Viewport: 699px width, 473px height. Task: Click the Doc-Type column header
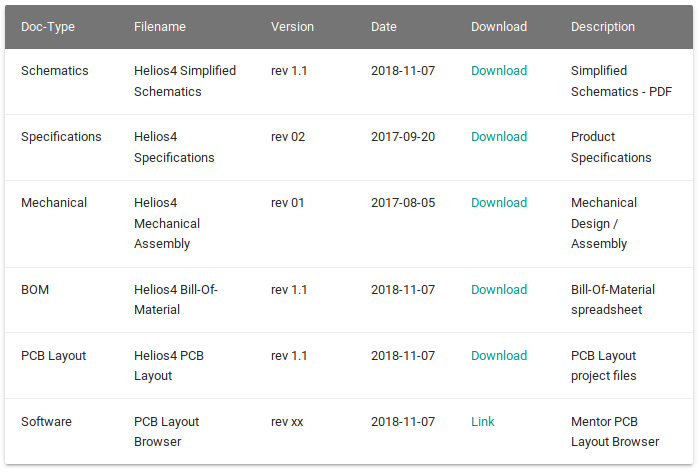[48, 27]
